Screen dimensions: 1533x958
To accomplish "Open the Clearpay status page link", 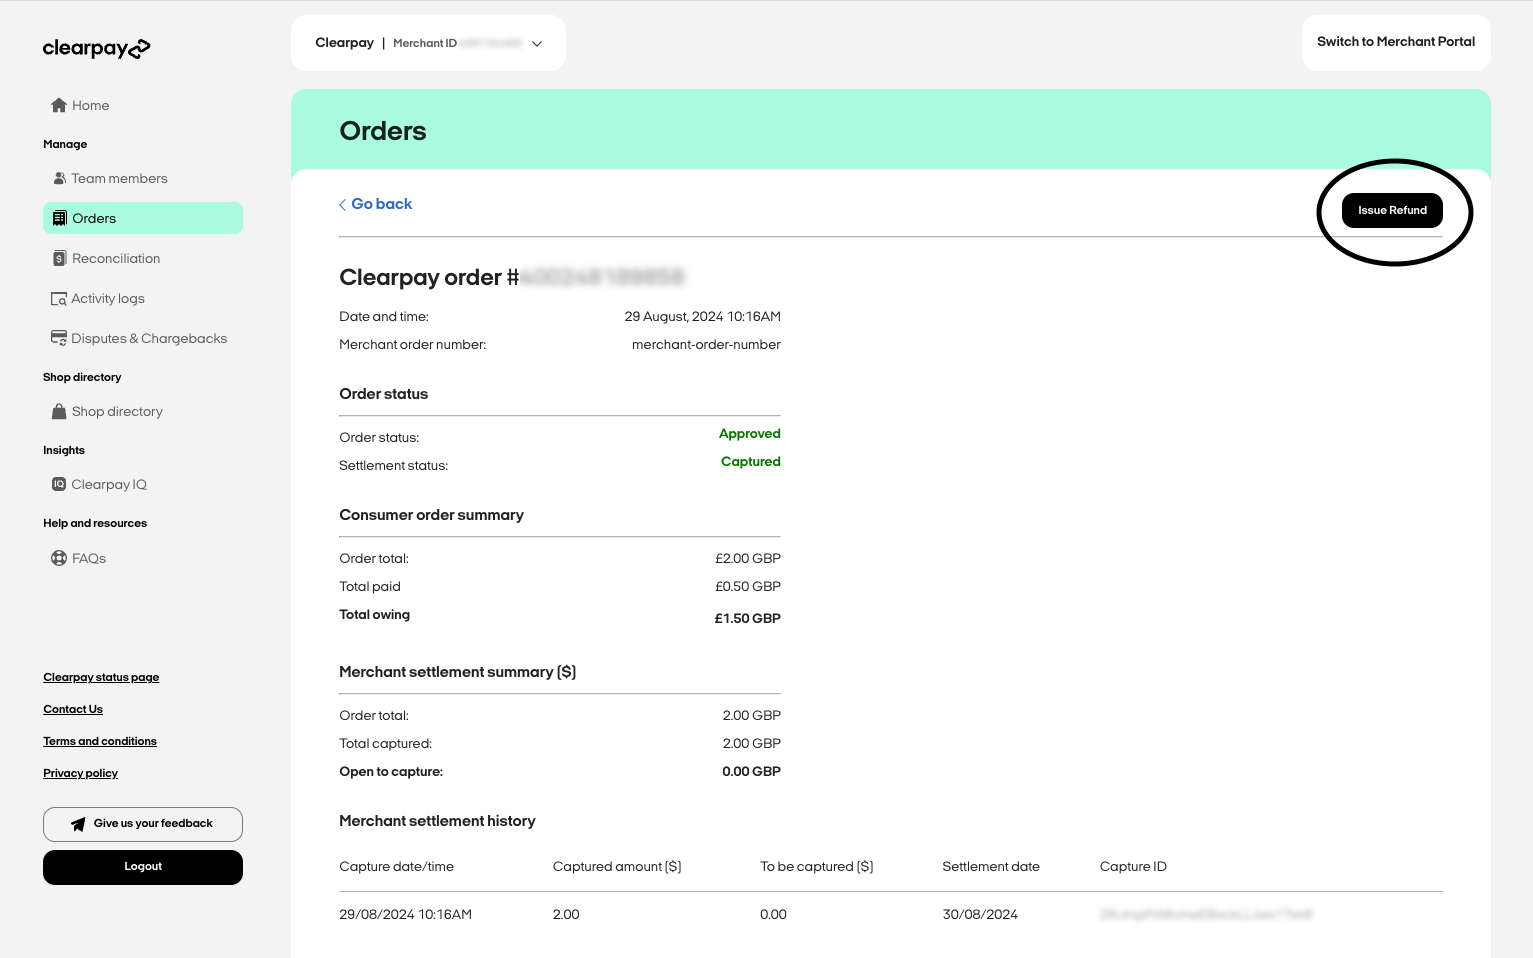I will [x=101, y=677].
